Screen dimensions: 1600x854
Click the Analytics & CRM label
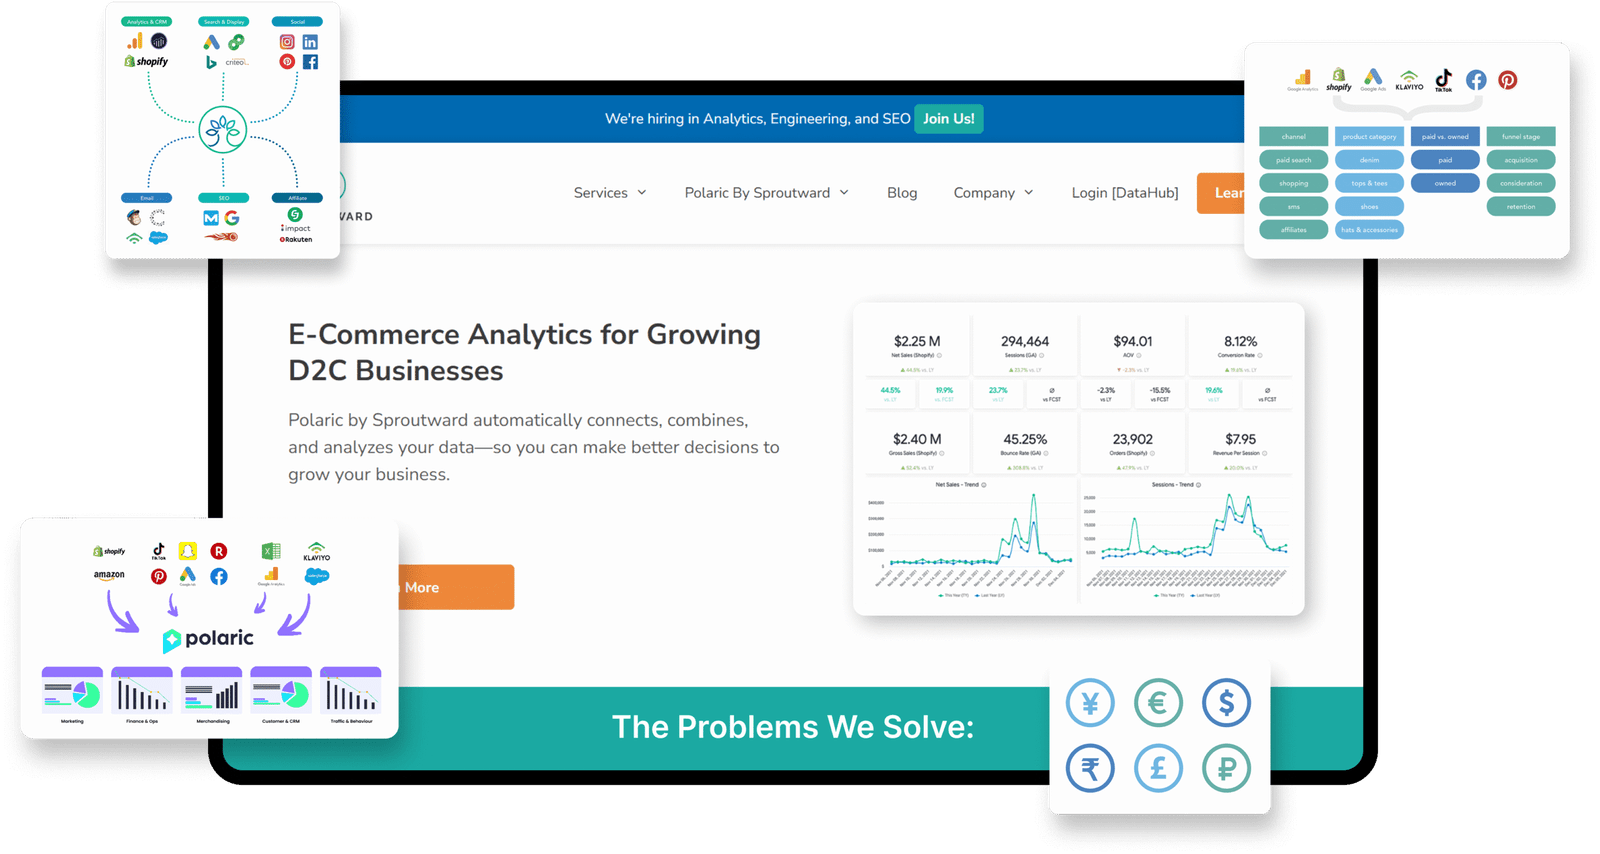(146, 21)
